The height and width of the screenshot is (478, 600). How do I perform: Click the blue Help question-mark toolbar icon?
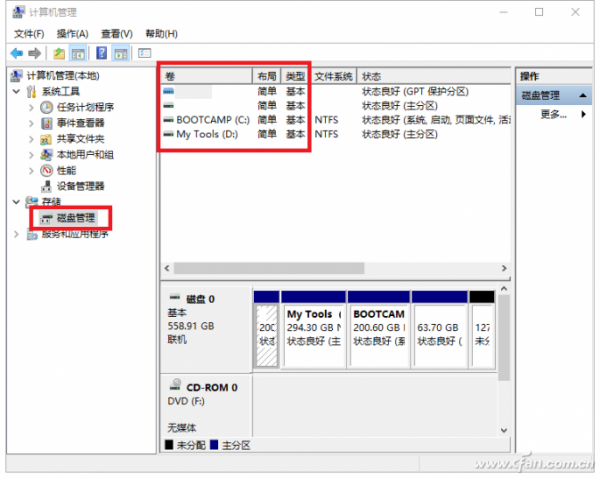pyautogui.click(x=101, y=53)
